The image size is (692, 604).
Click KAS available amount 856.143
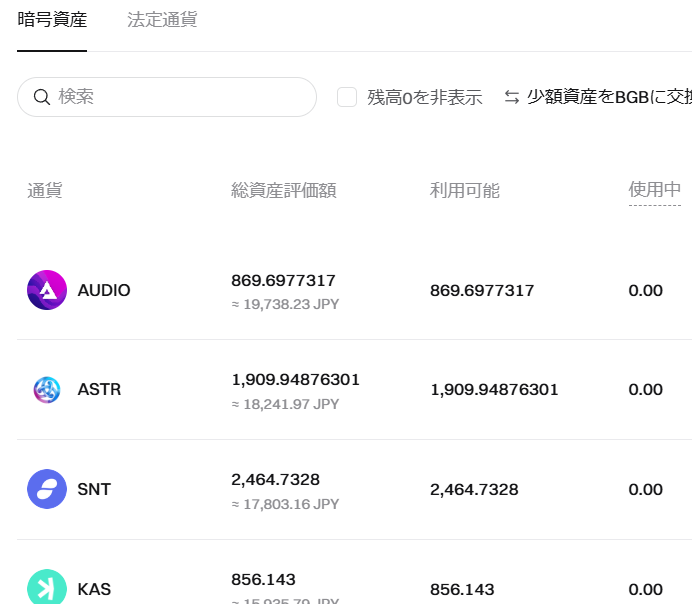pyautogui.click(x=462, y=589)
